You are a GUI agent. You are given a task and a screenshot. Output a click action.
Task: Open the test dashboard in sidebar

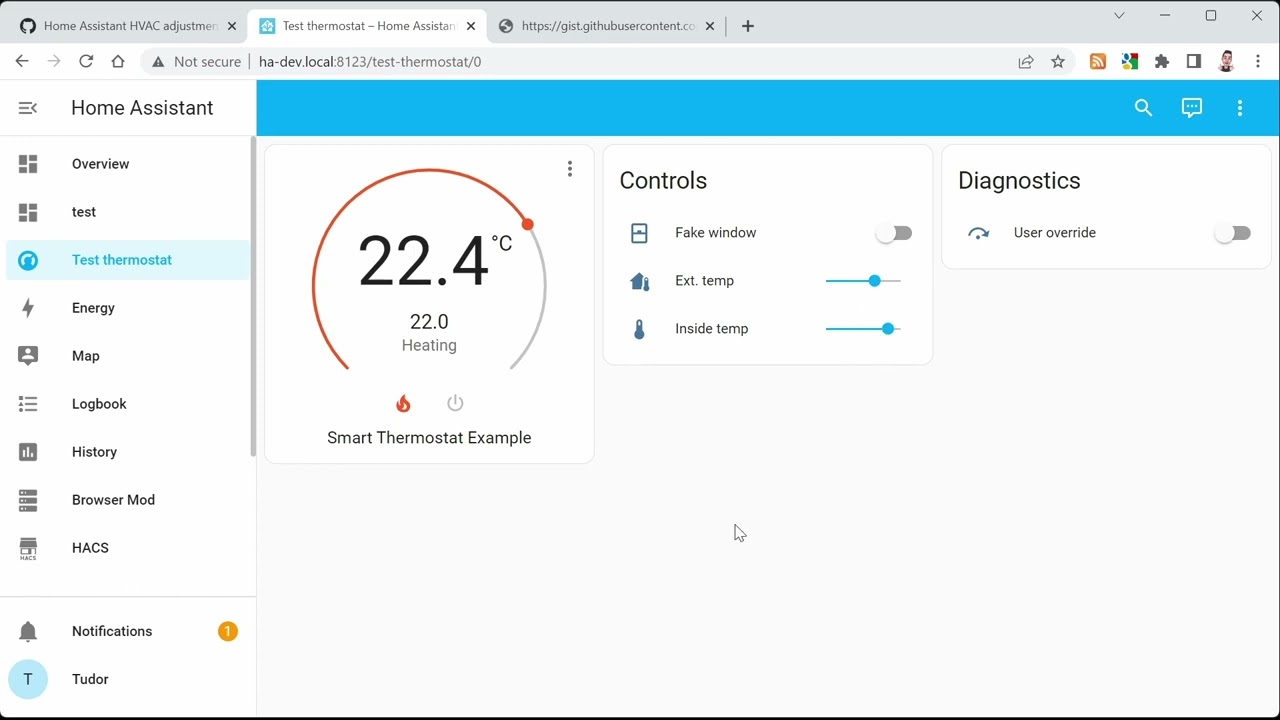tap(128, 212)
